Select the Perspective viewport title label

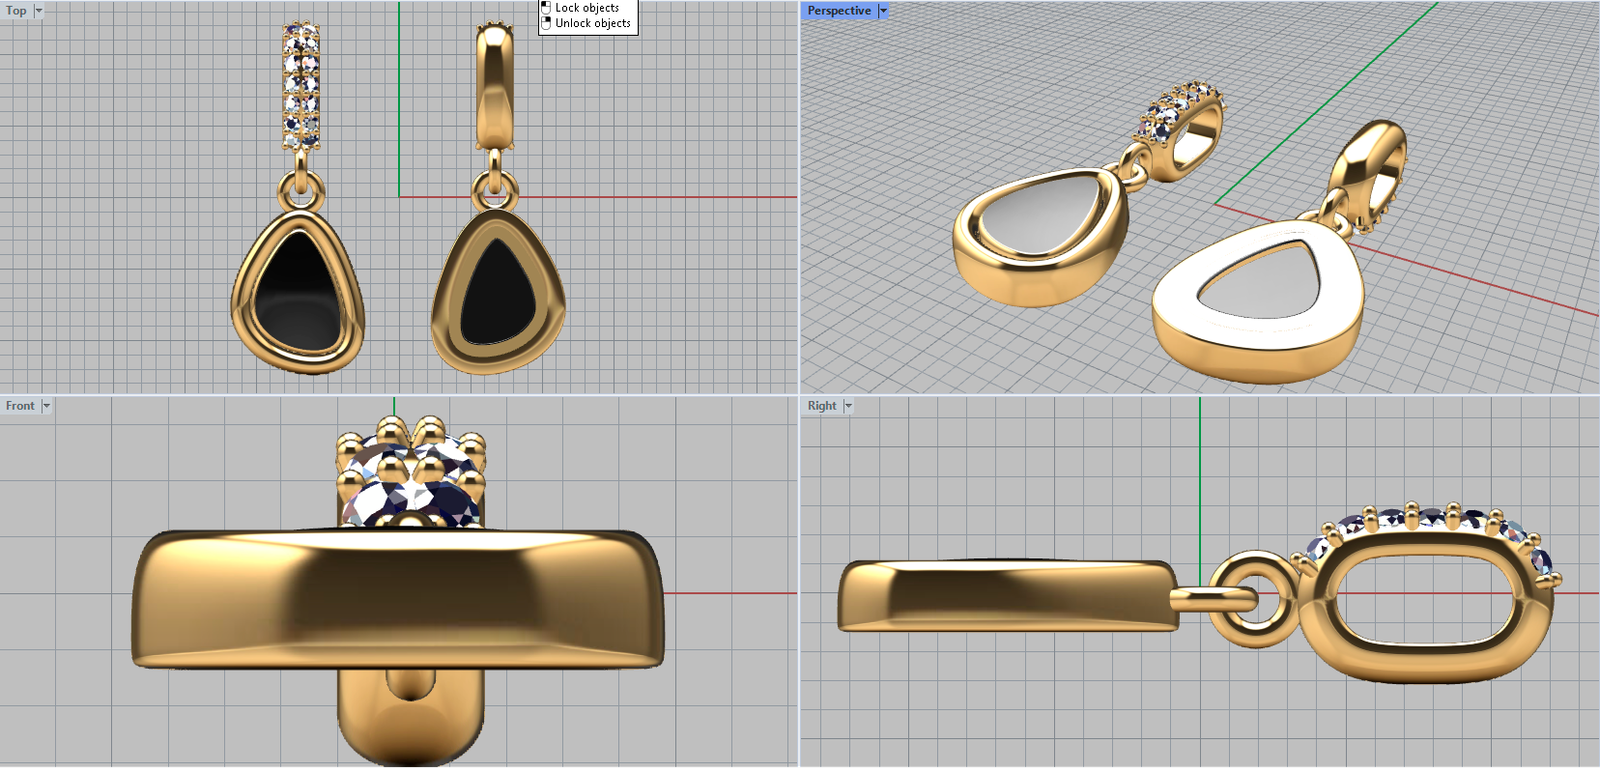pos(839,11)
